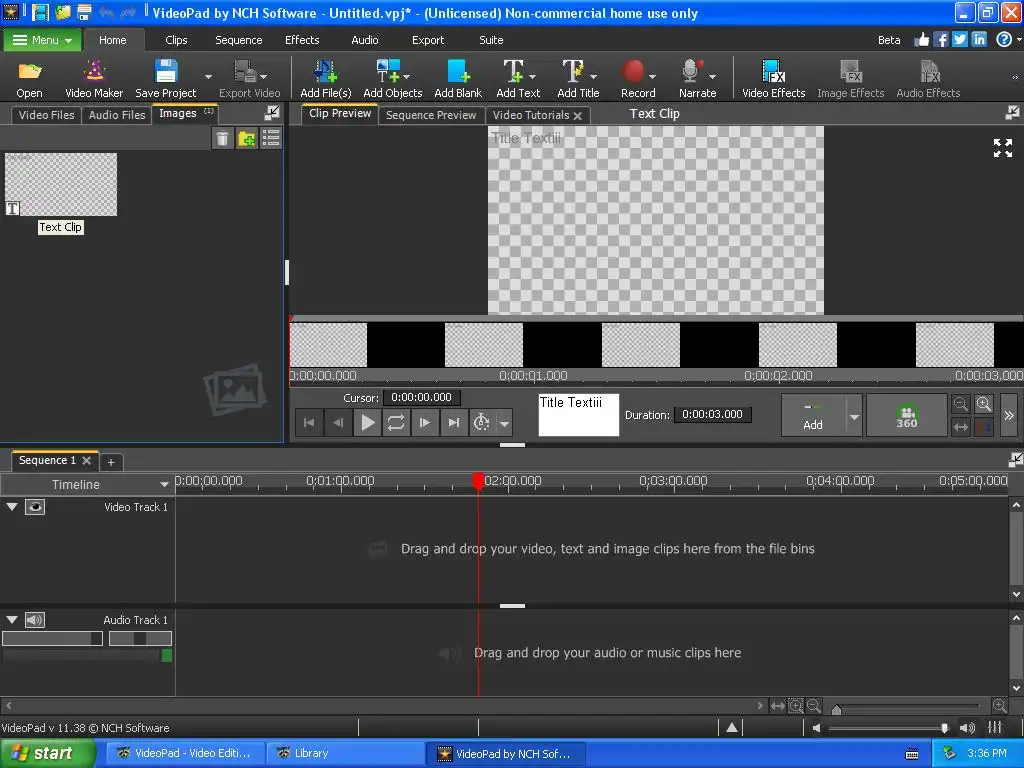Click the thumbs-up like icon
Viewport: 1024px width, 768px height.
[921, 40]
